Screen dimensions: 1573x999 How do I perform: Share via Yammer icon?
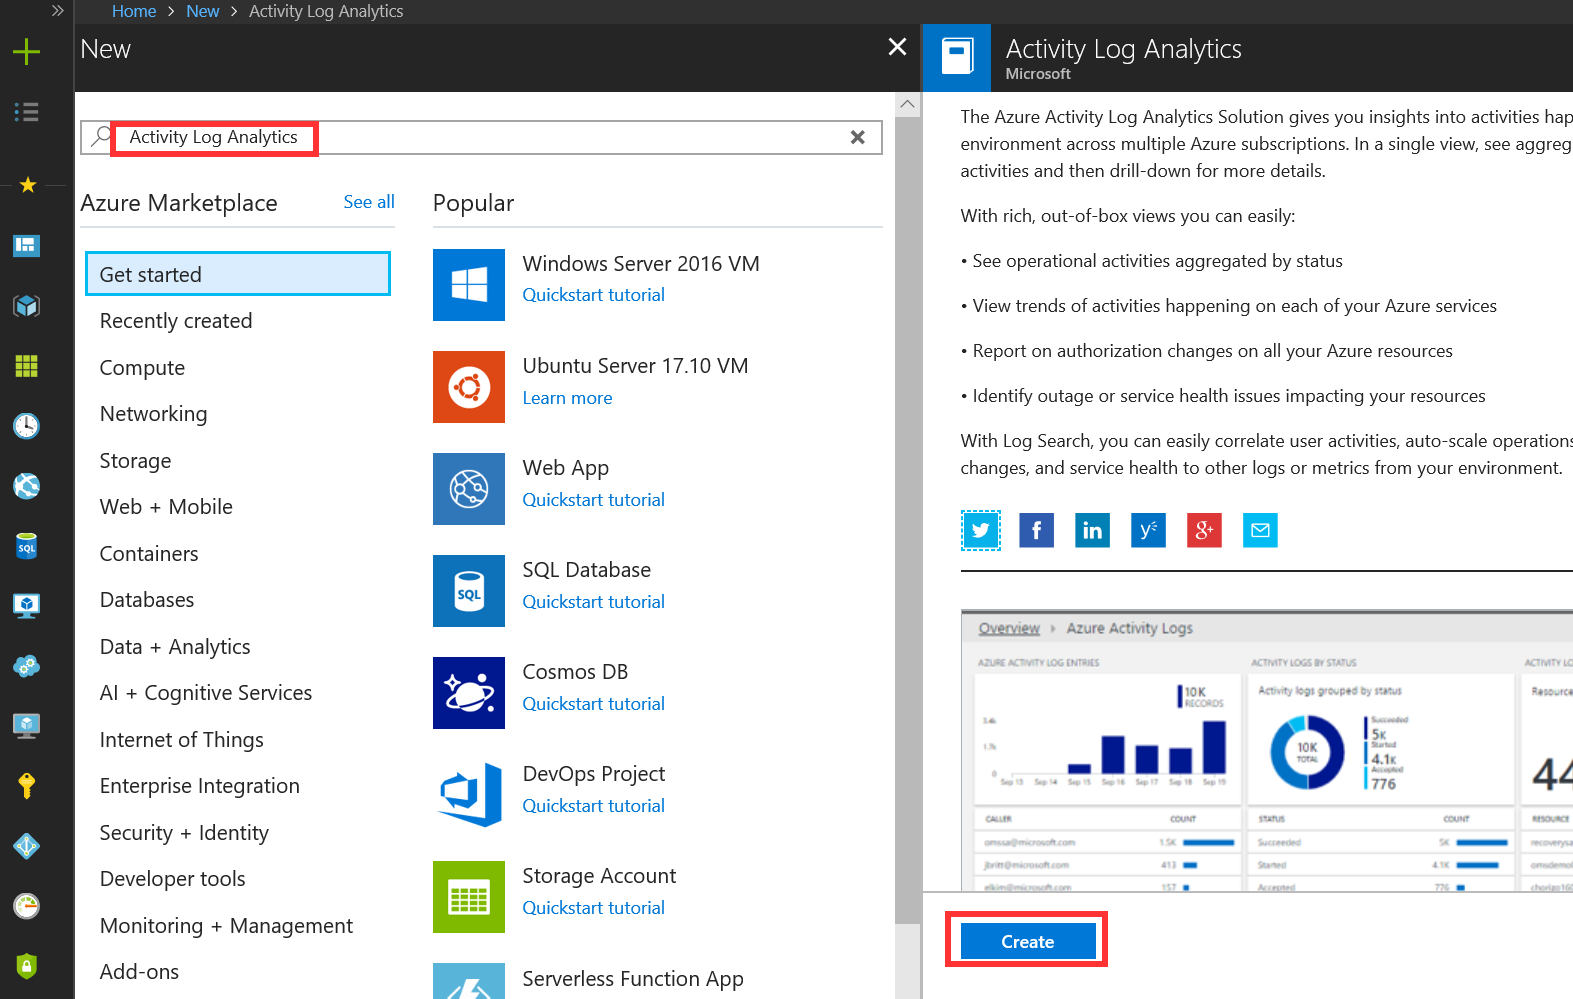1149,530
